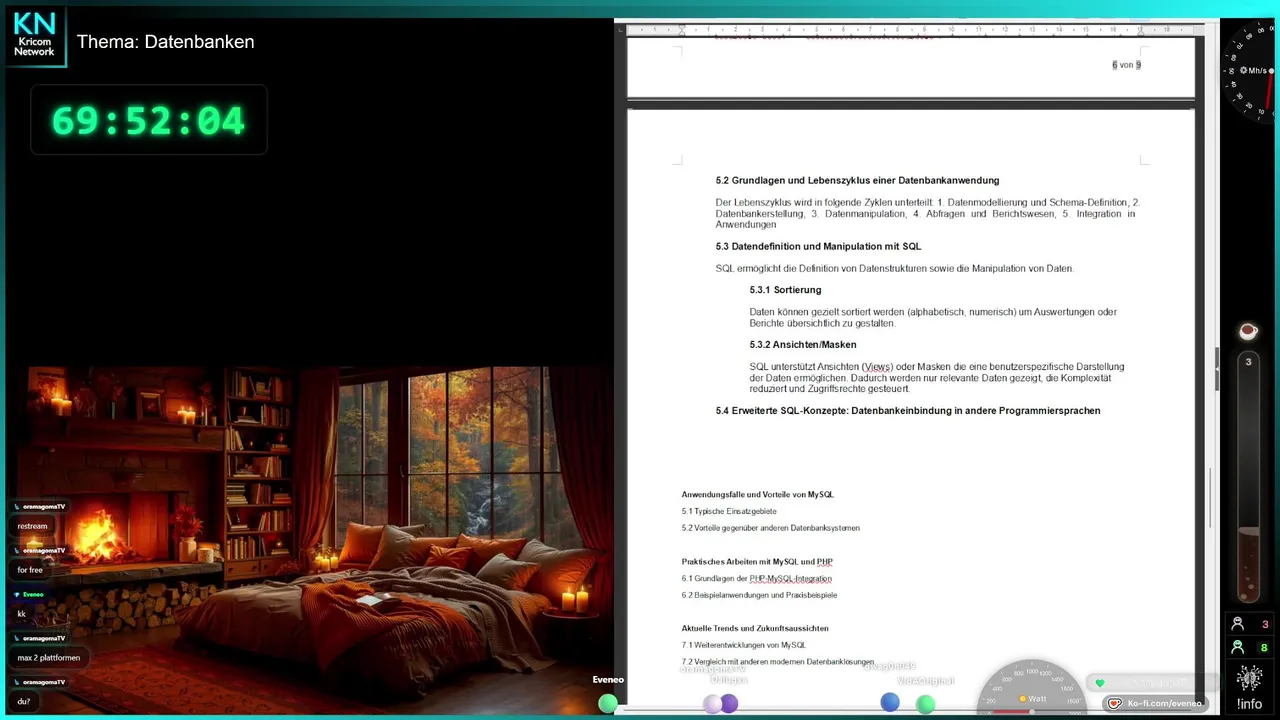Click the KN Kricom Network logo
Screen dimensions: 1280x720
click(35, 37)
